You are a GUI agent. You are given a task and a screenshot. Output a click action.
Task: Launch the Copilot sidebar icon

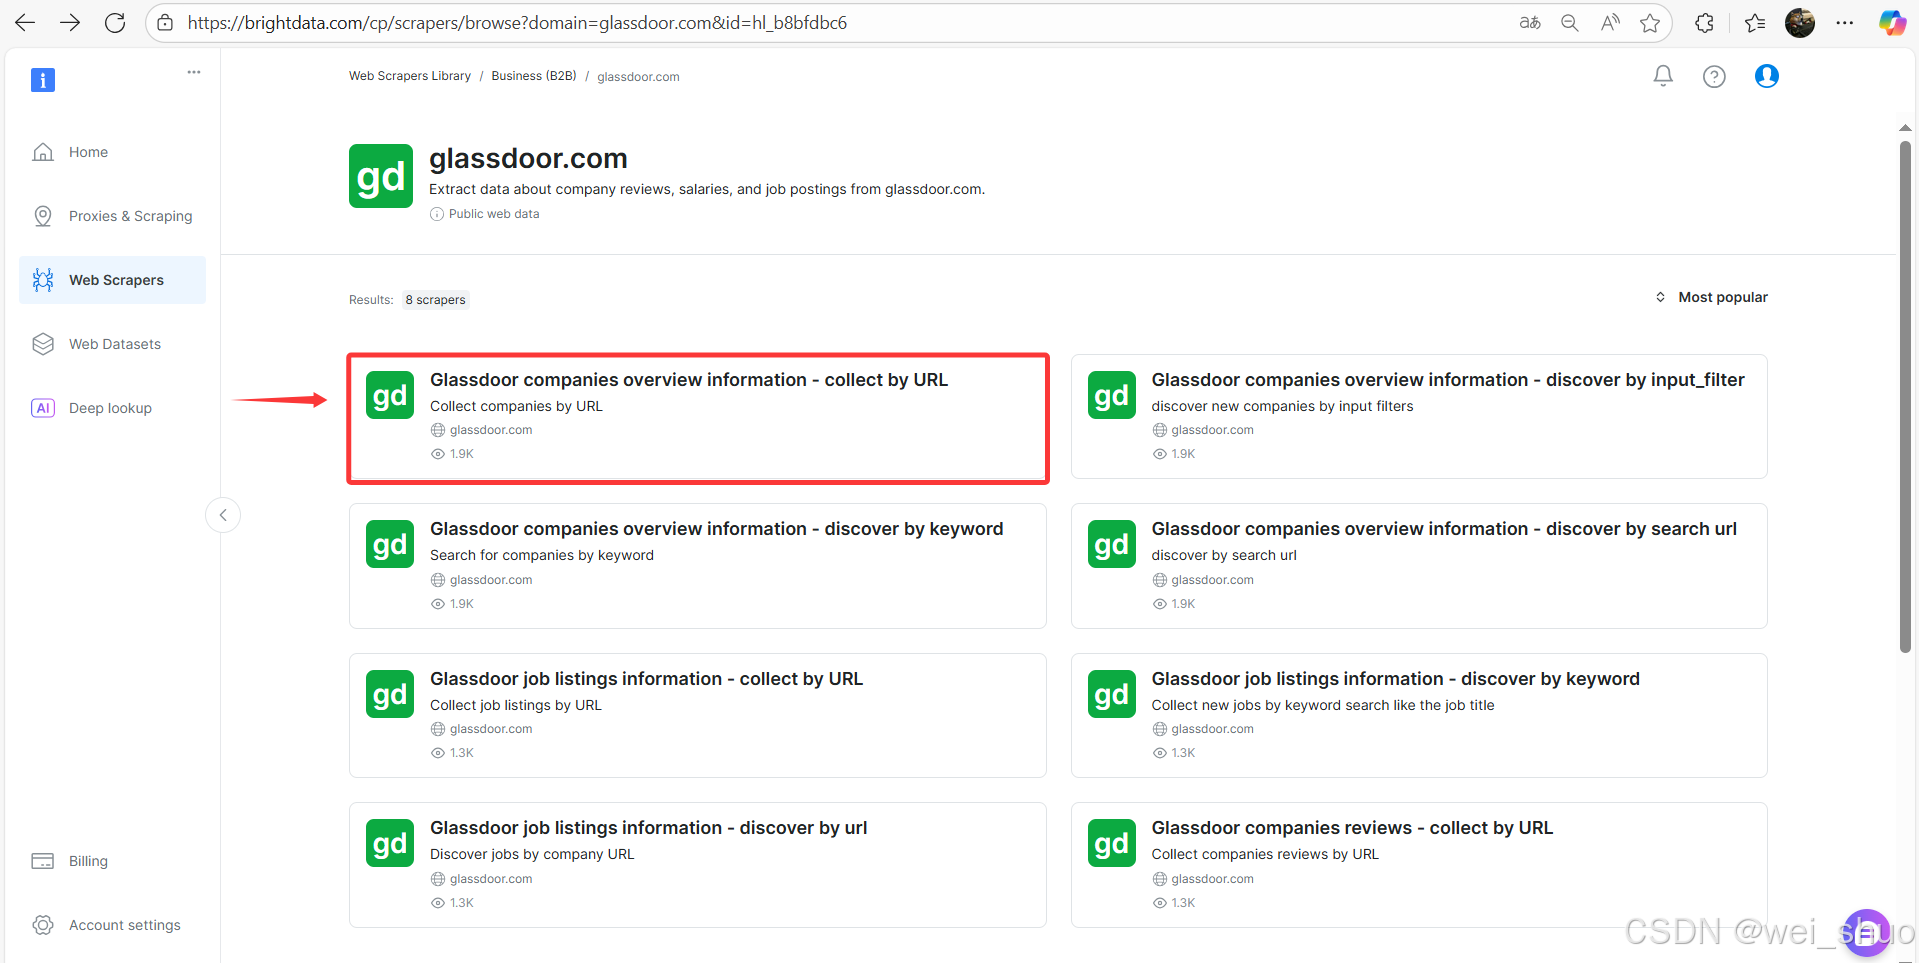click(x=1892, y=23)
